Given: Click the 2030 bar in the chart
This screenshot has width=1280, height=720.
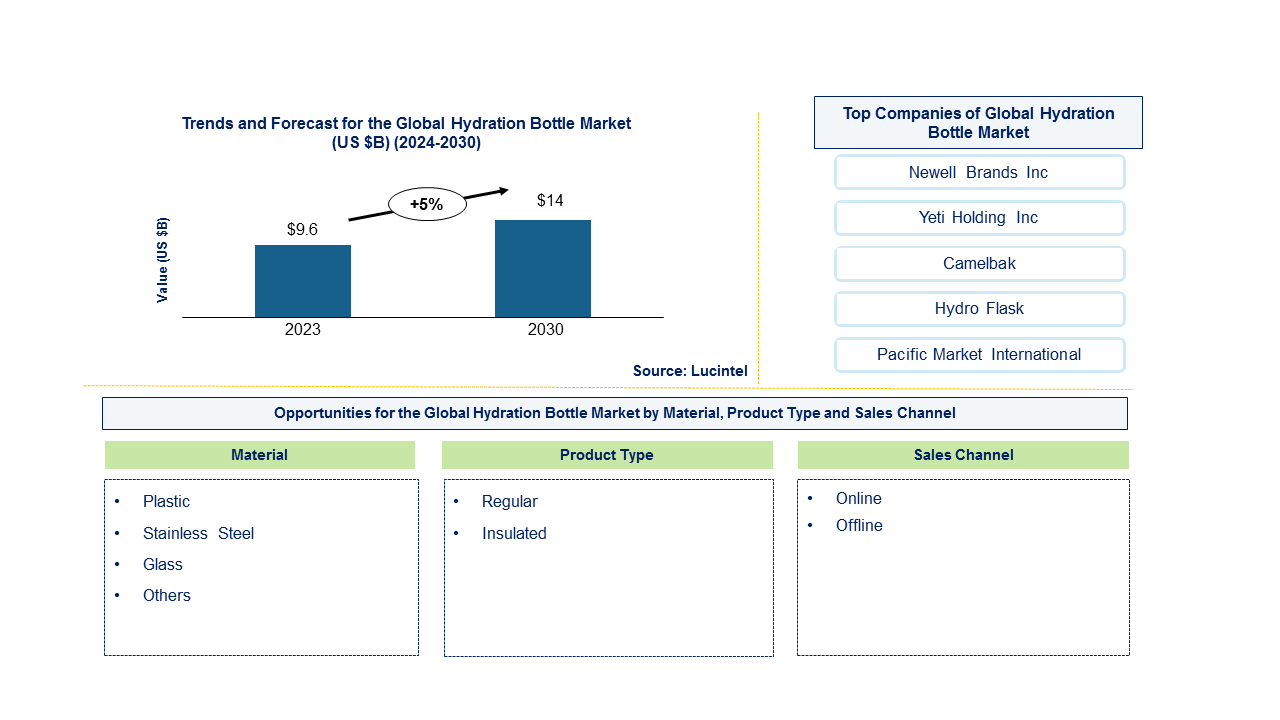Looking at the screenshot, I should point(543,268).
